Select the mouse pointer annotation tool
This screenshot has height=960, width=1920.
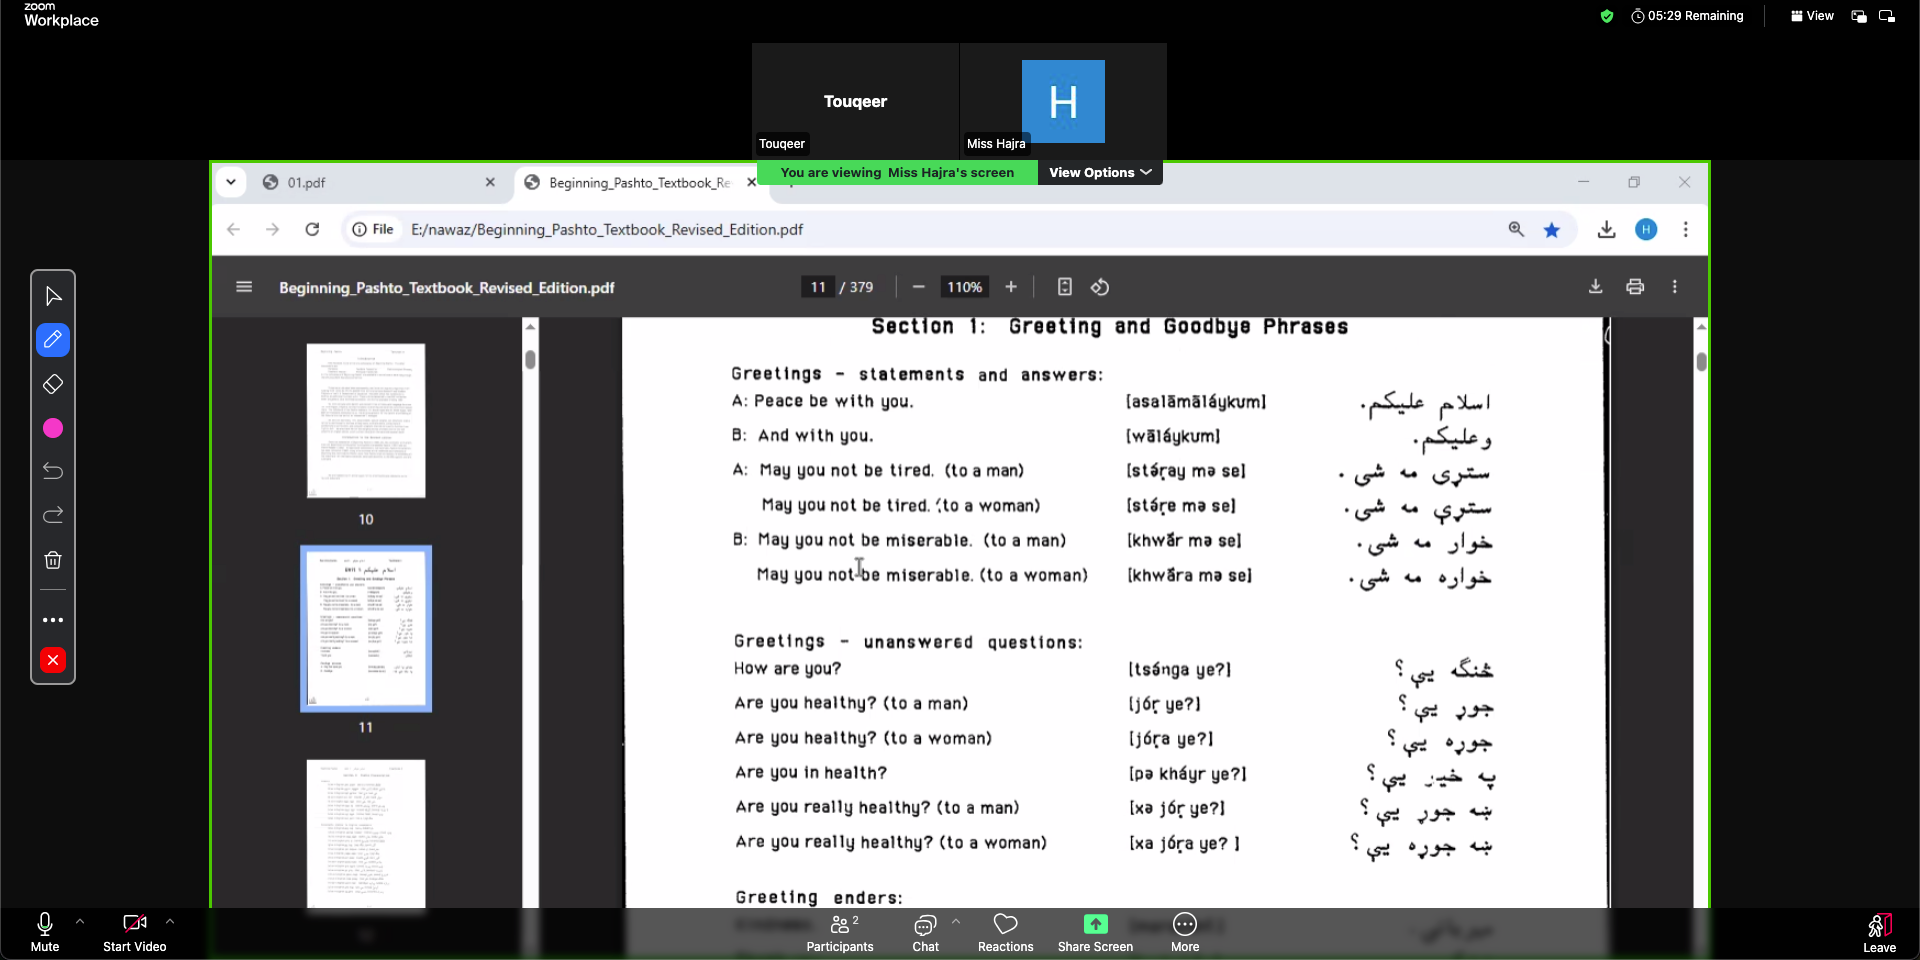(x=53, y=296)
